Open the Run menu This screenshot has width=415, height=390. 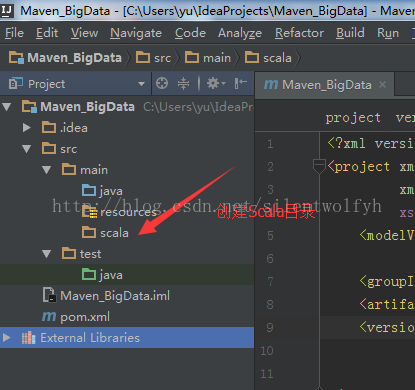tap(388, 33)
